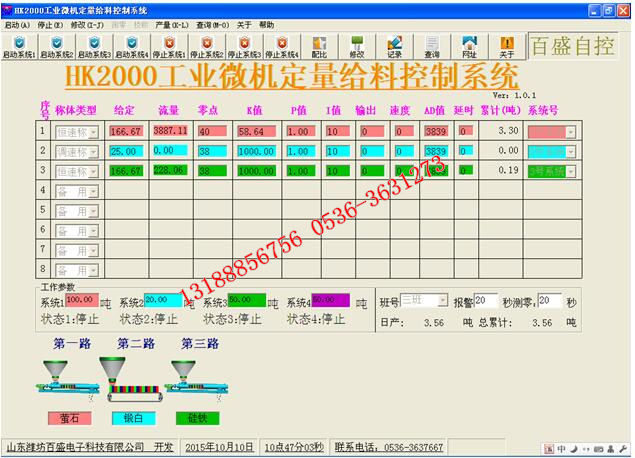
Task: Open the 配比 ratio tool
Action: pos(319,47)
